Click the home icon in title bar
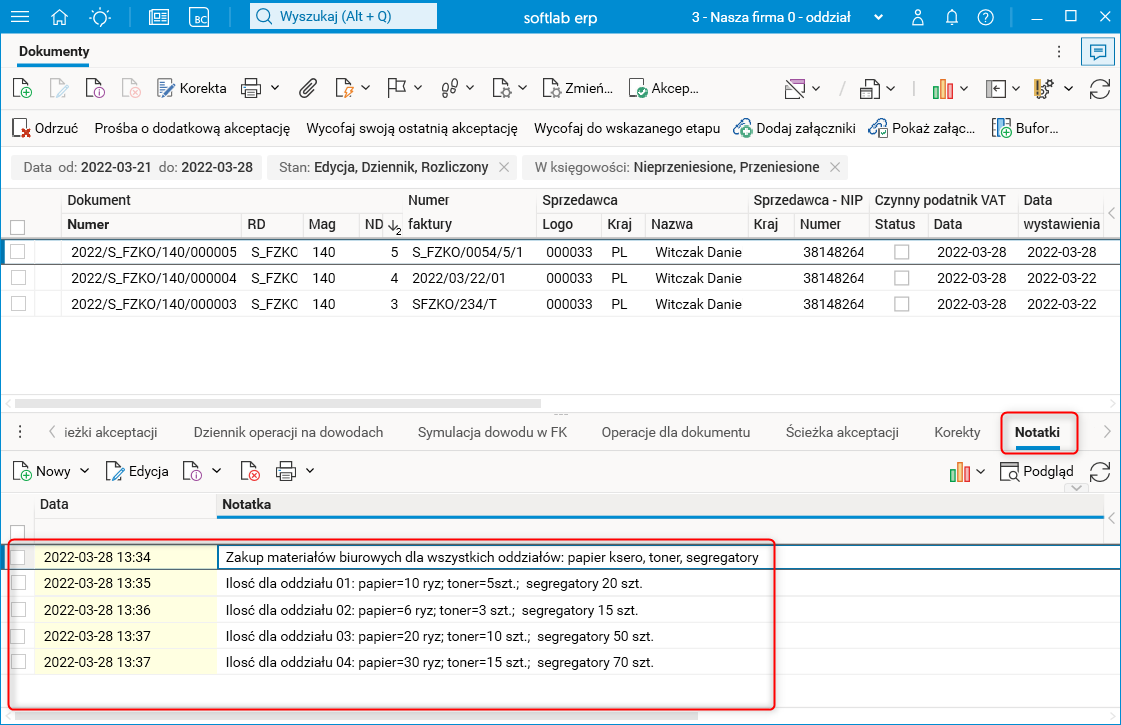This screenshot has height=725, width=1121. (60, 17)
